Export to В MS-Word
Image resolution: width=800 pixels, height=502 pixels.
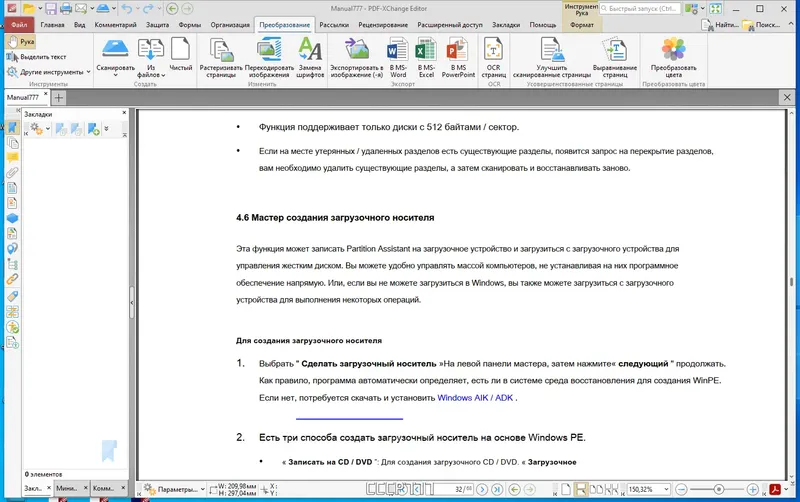(398, 58)
